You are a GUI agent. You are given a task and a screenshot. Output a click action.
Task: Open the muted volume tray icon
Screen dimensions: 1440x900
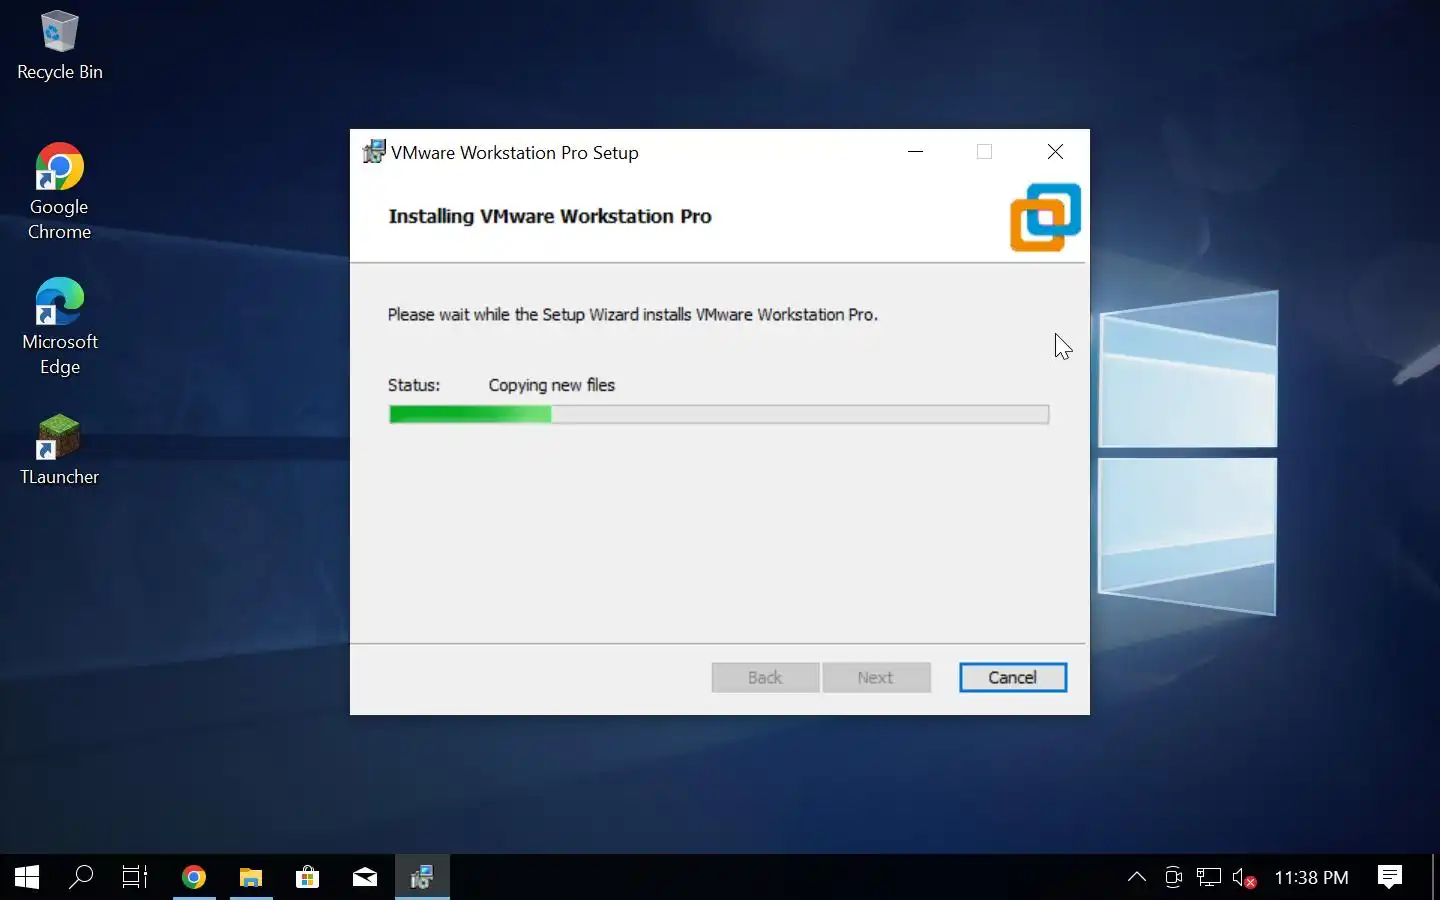click(1245, 877)
